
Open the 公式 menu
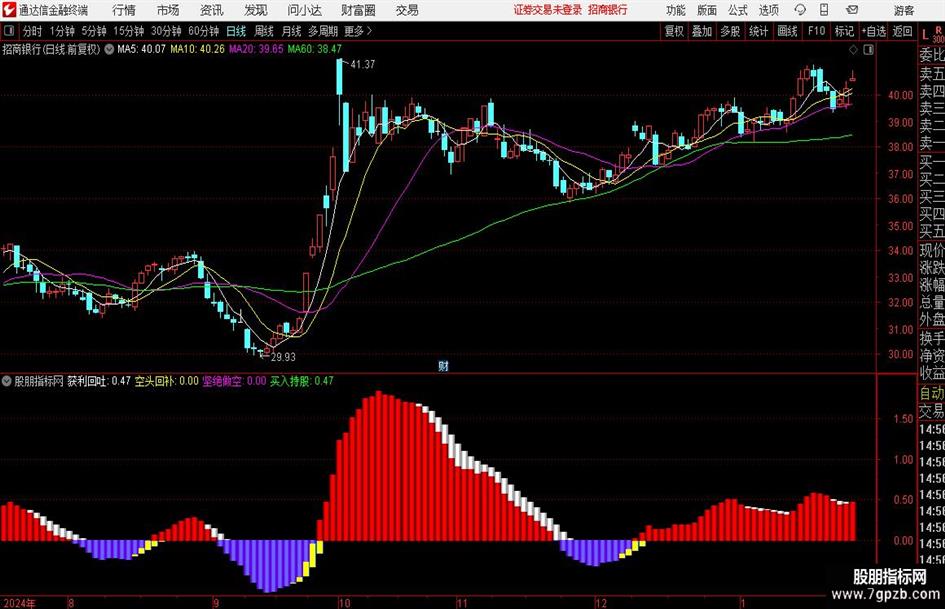pyautogui.click(x=738, y=10)
